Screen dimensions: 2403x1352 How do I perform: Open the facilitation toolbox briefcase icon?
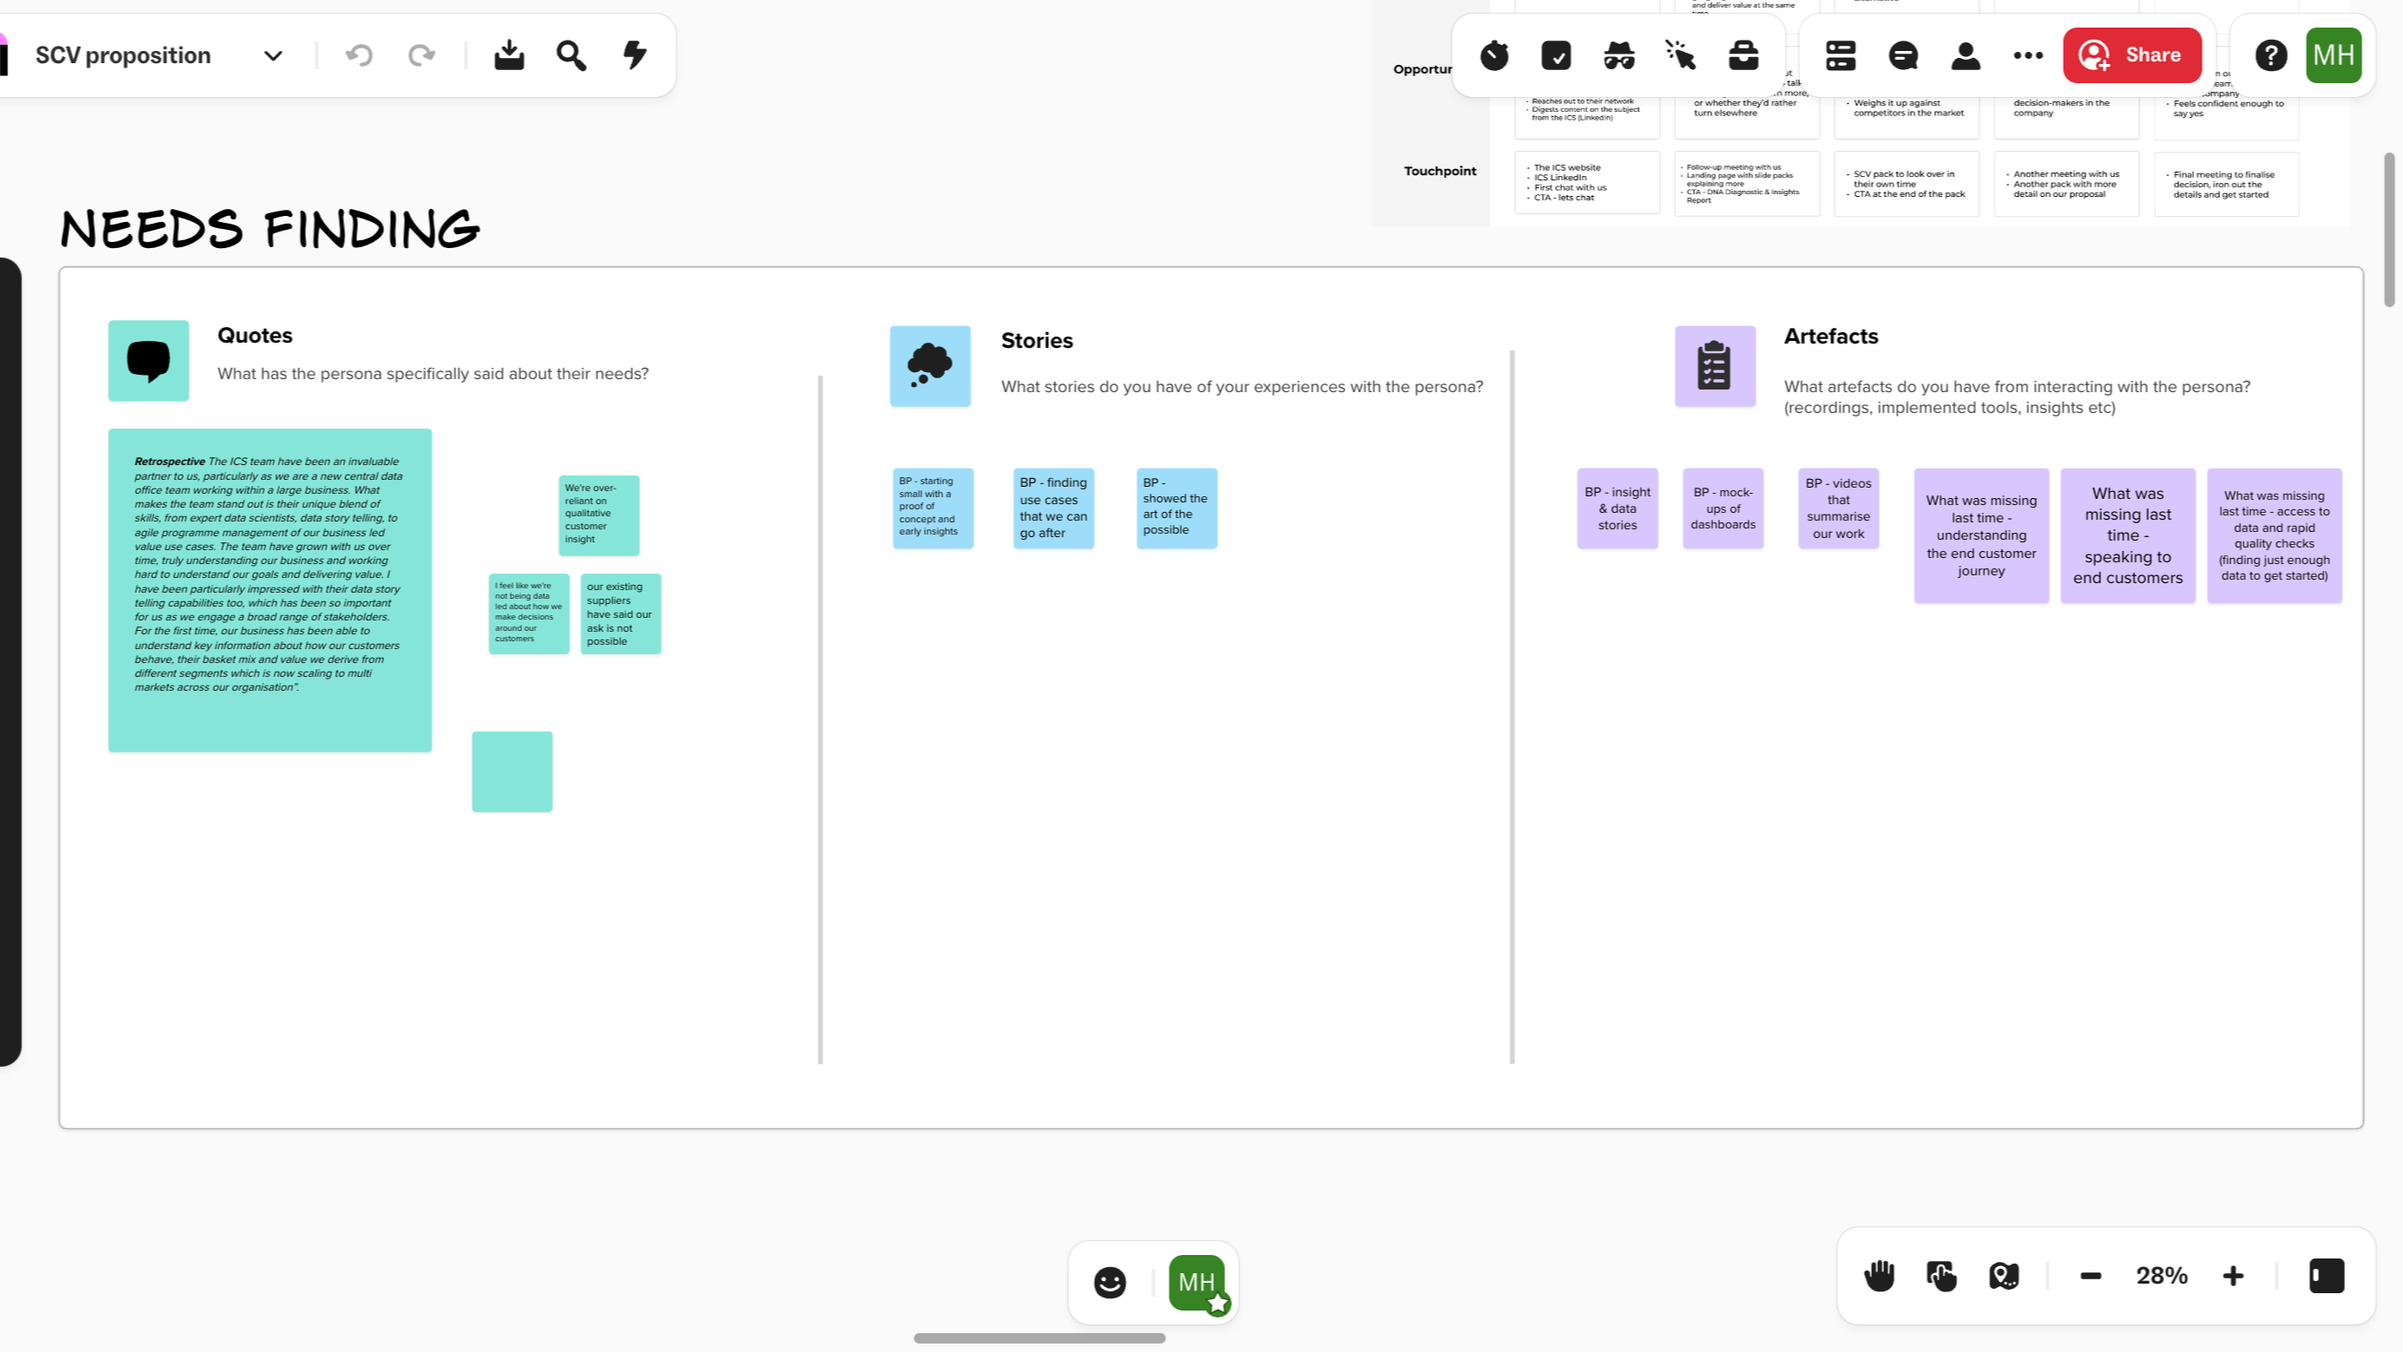(x=1743, y=55)
